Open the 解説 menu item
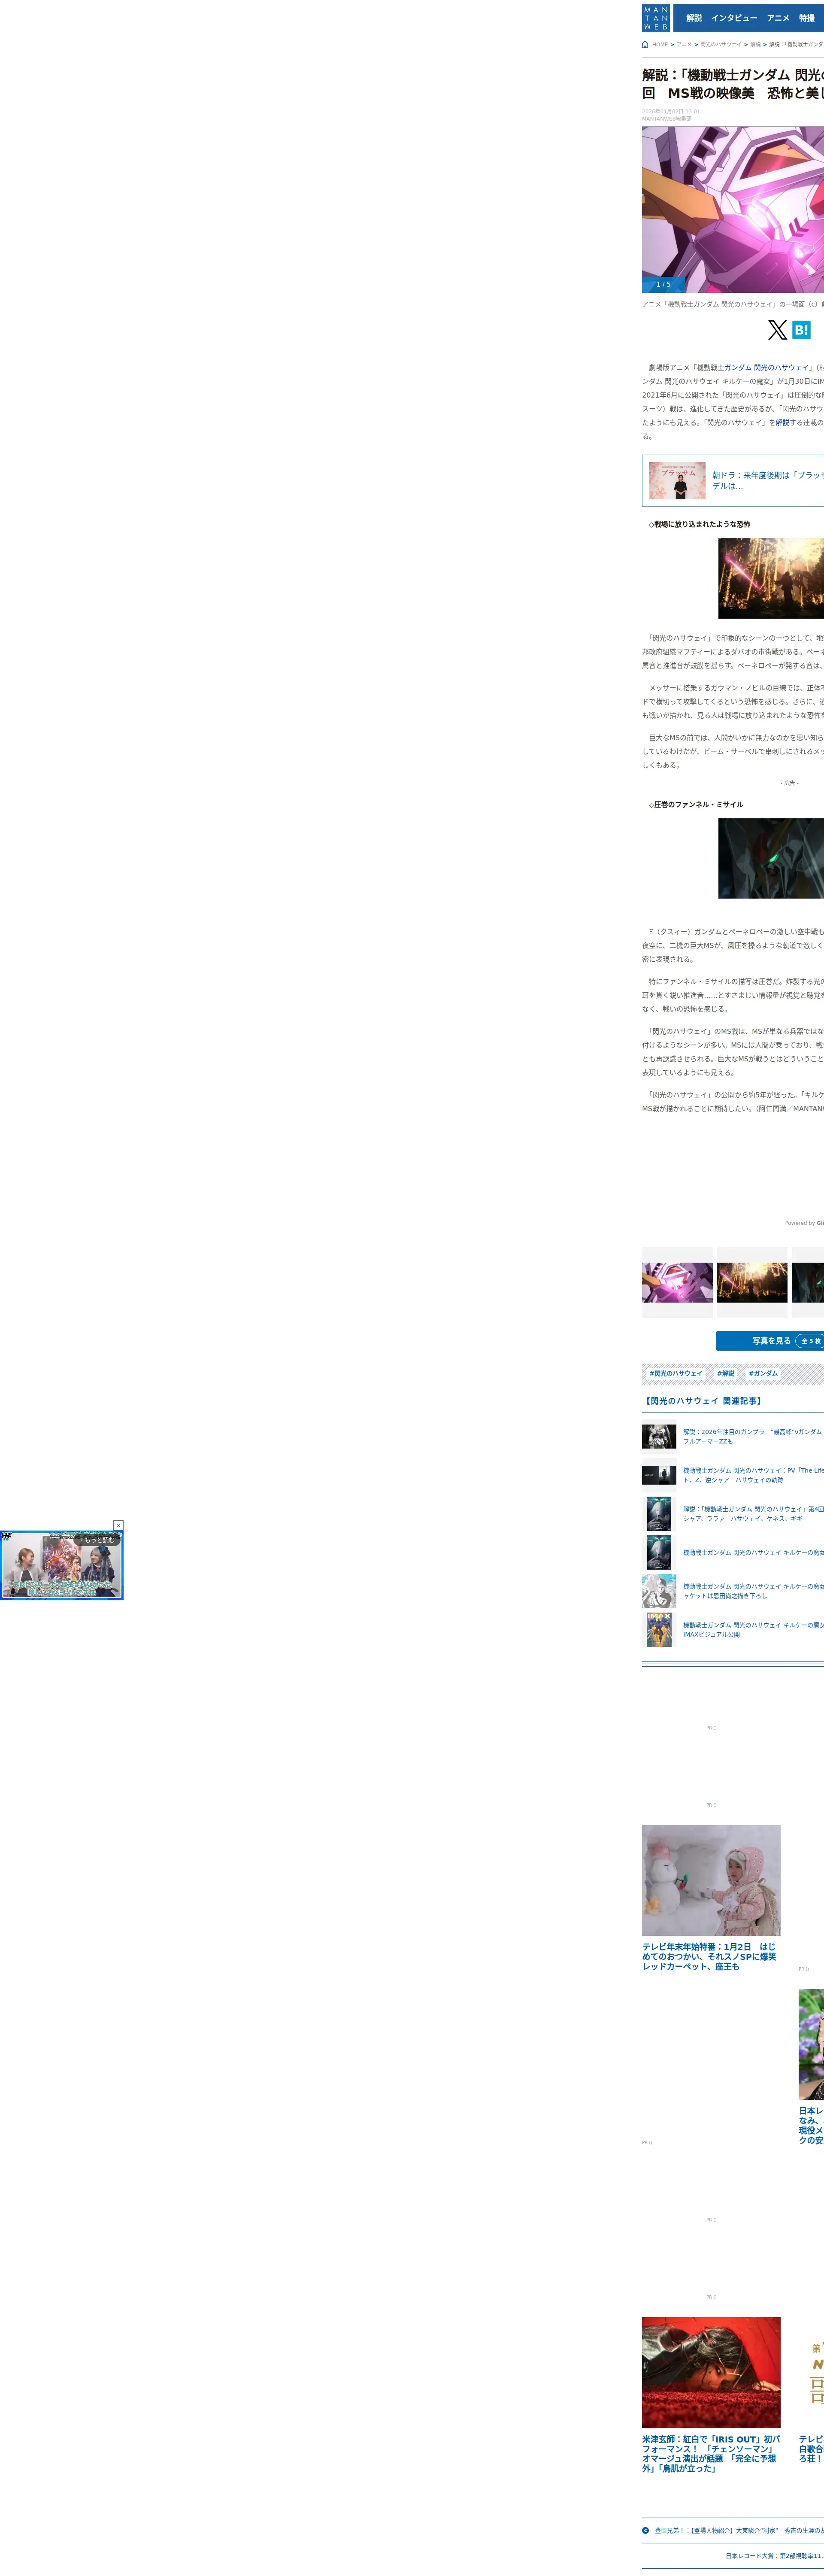The image size is (824, 2576). pos(694,18)
